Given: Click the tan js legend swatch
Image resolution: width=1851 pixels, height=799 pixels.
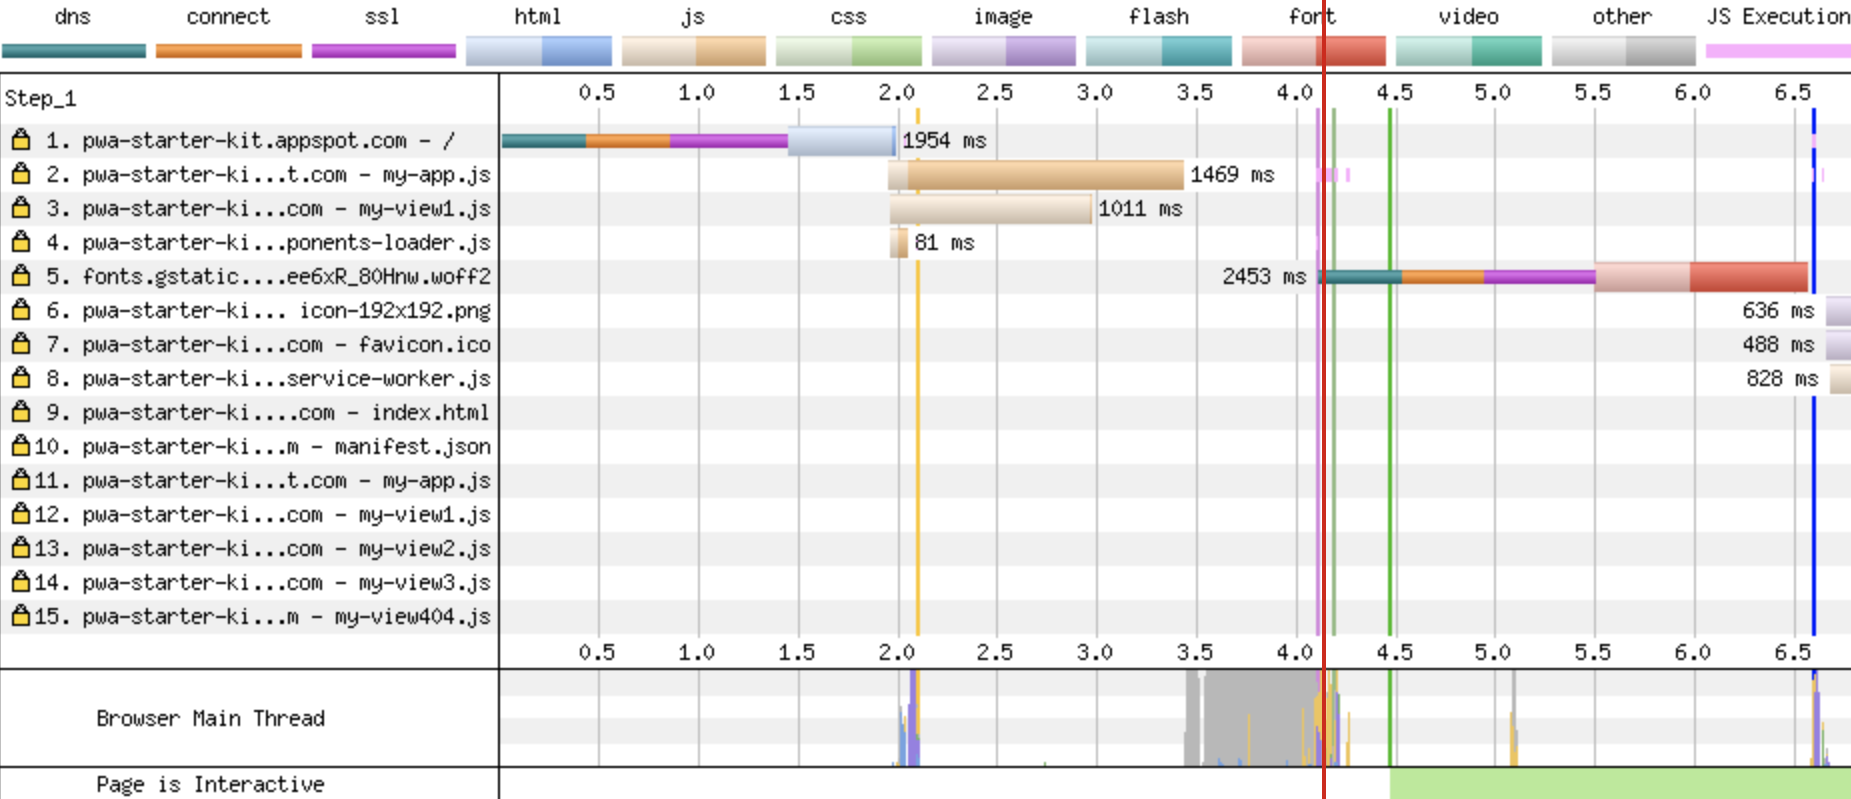Looking at the screenshot, I should click(694, 51).
